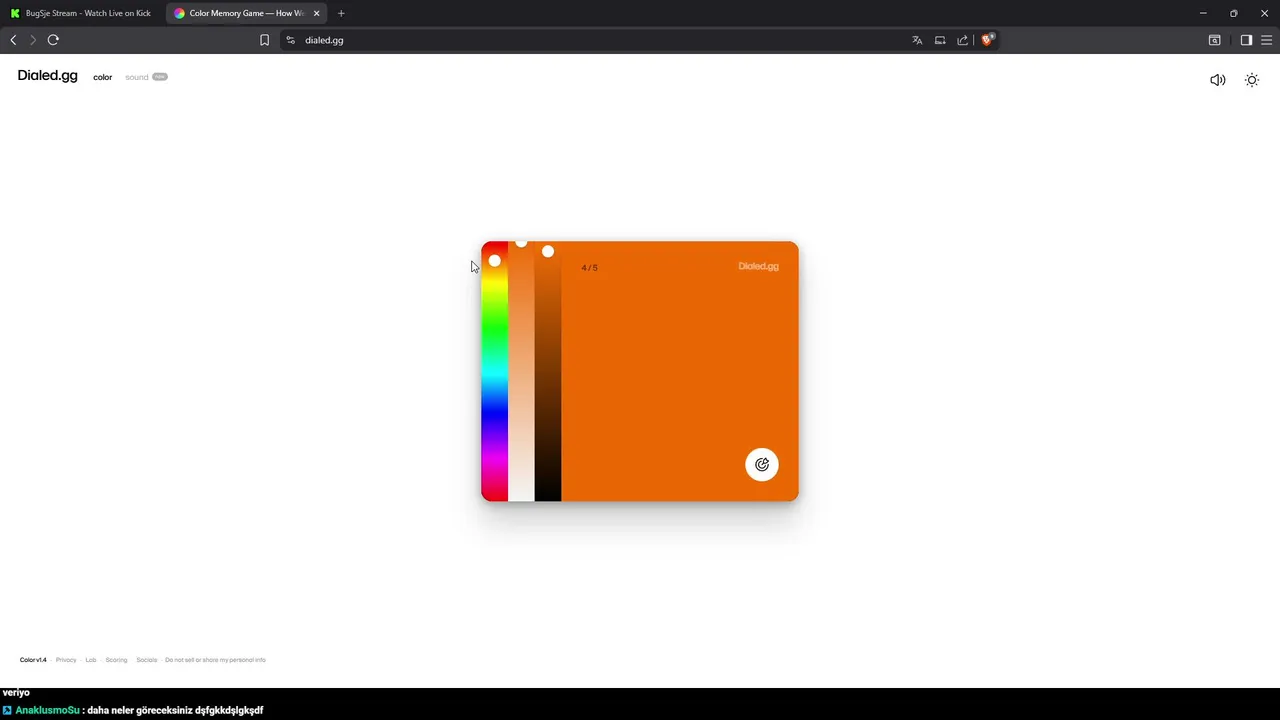Click the new badge next to sound

click(x=160, y=77)
